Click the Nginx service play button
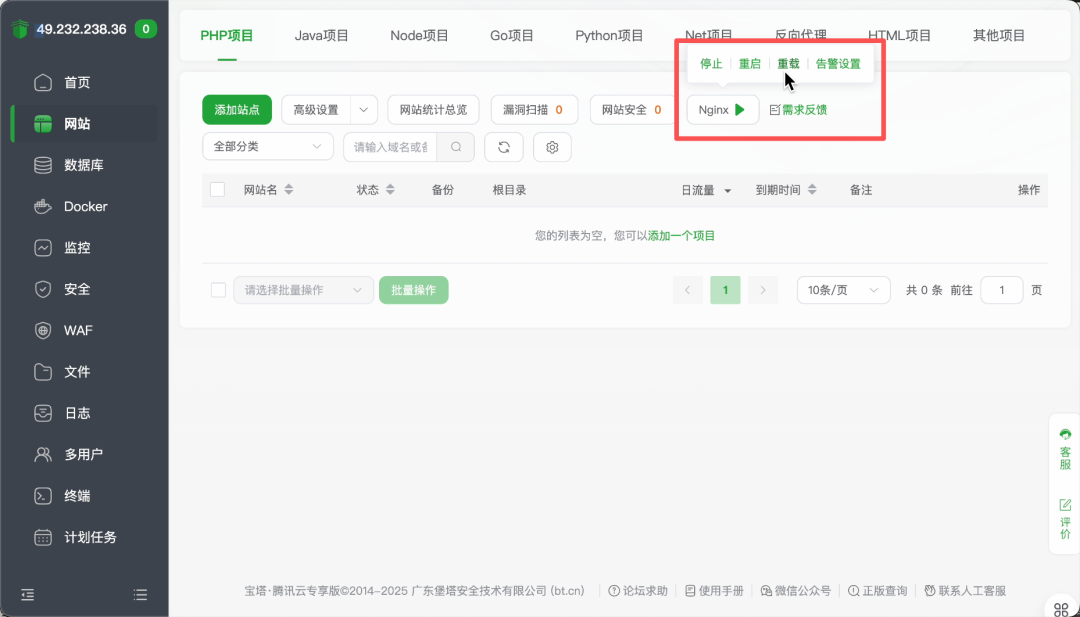Image resolution: width=1080 pixels, height=617 pixels. tap(741, 110)
